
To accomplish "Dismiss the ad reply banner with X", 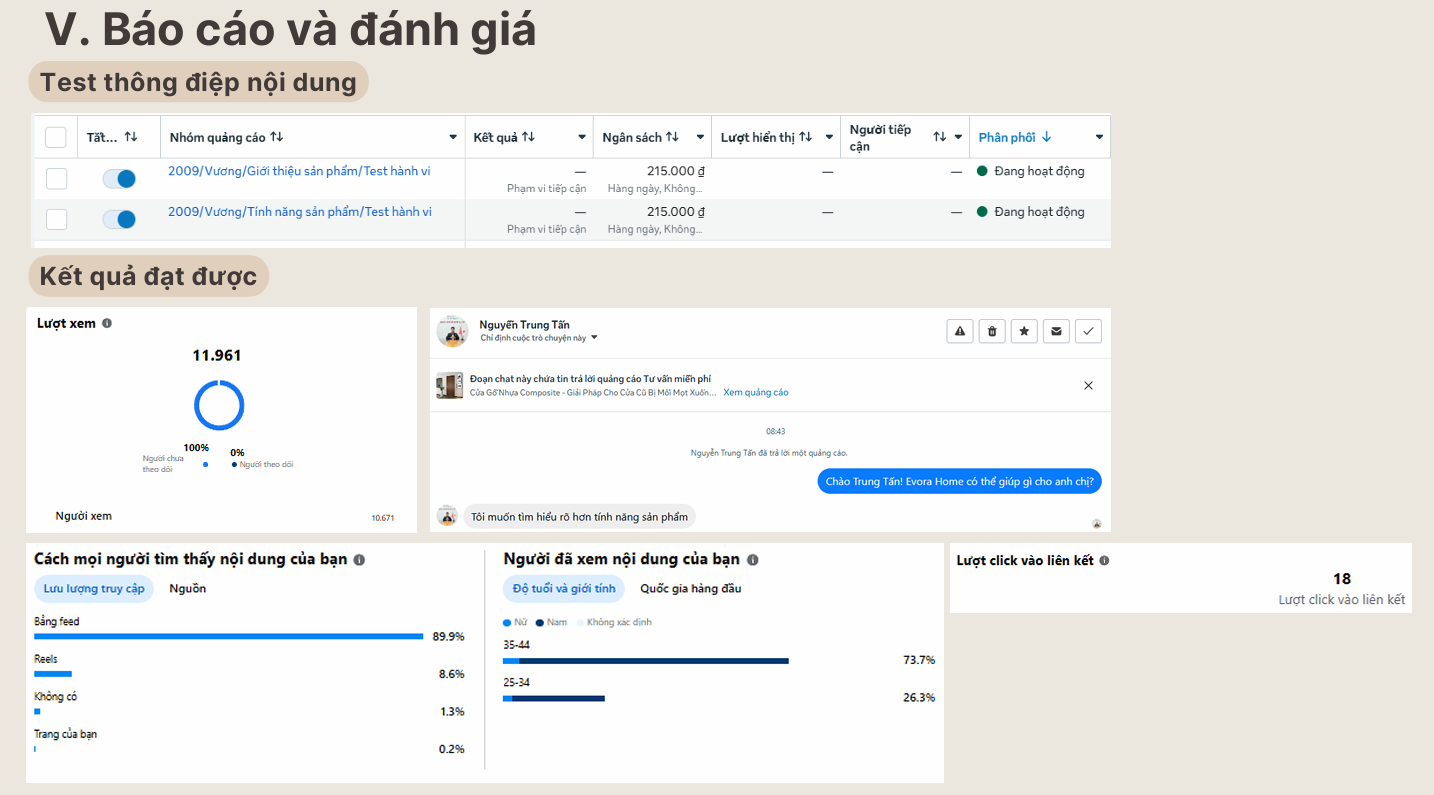I will point(1089,386).
